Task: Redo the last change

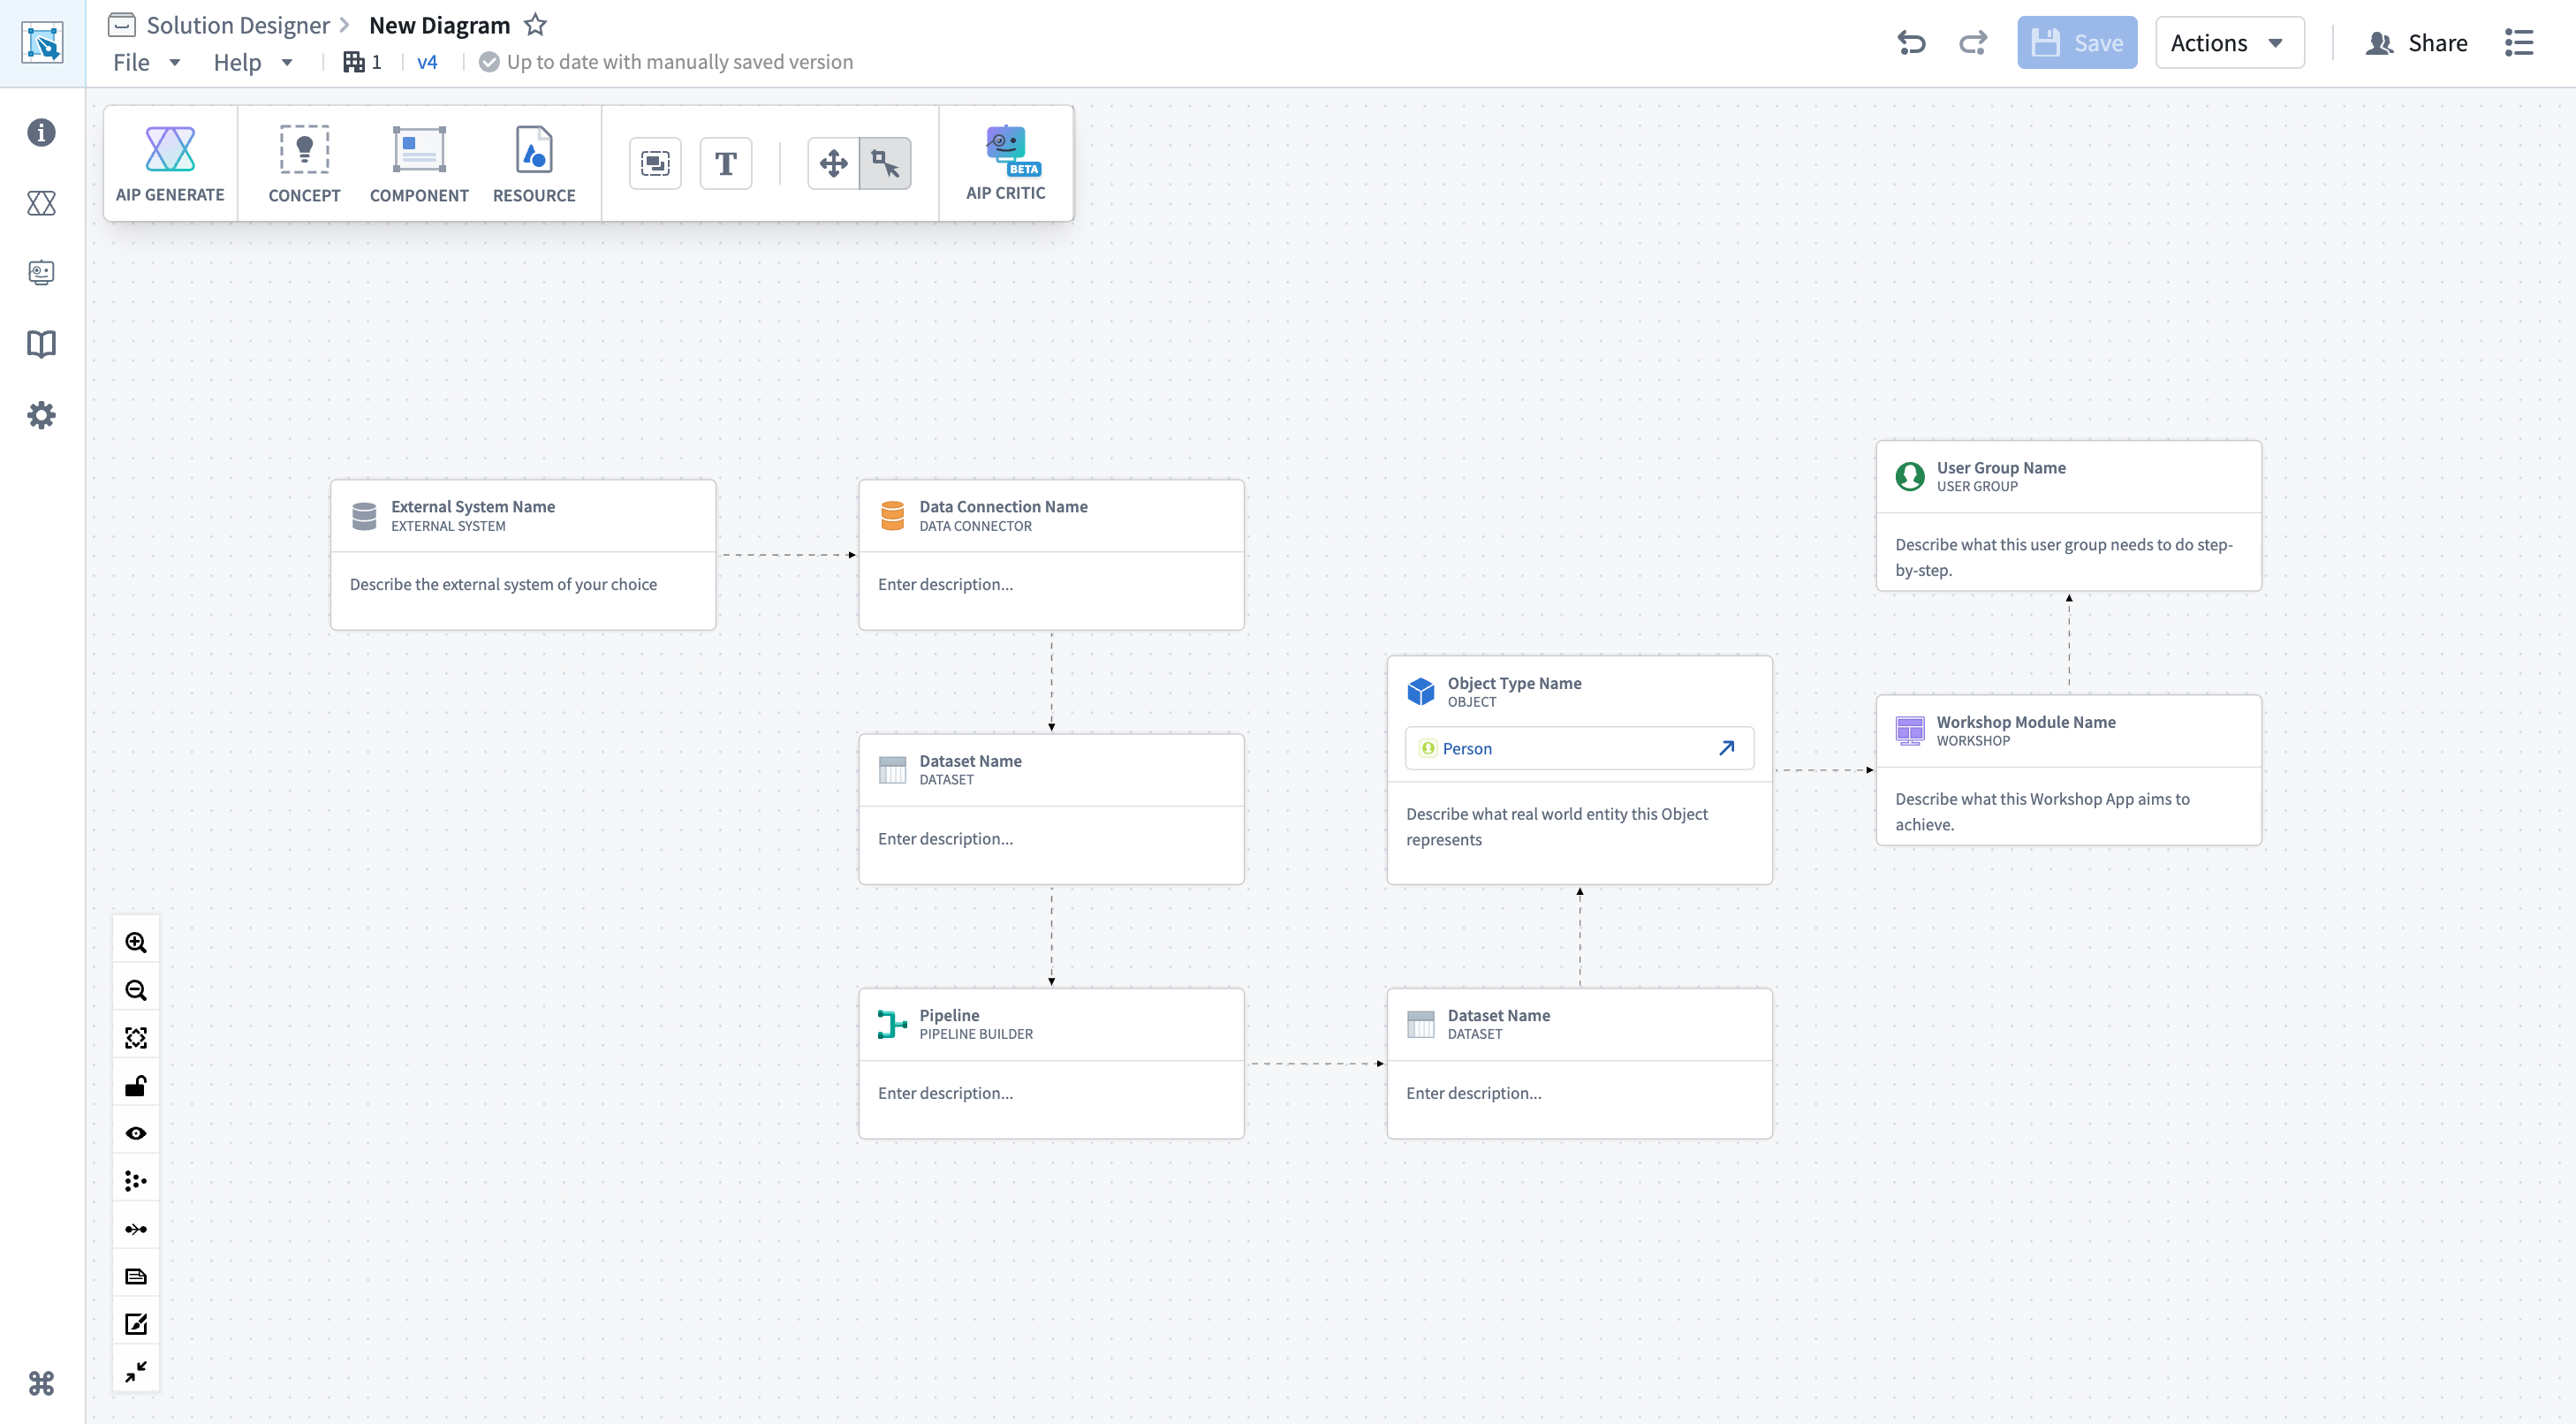Action: click(1973, 43)
